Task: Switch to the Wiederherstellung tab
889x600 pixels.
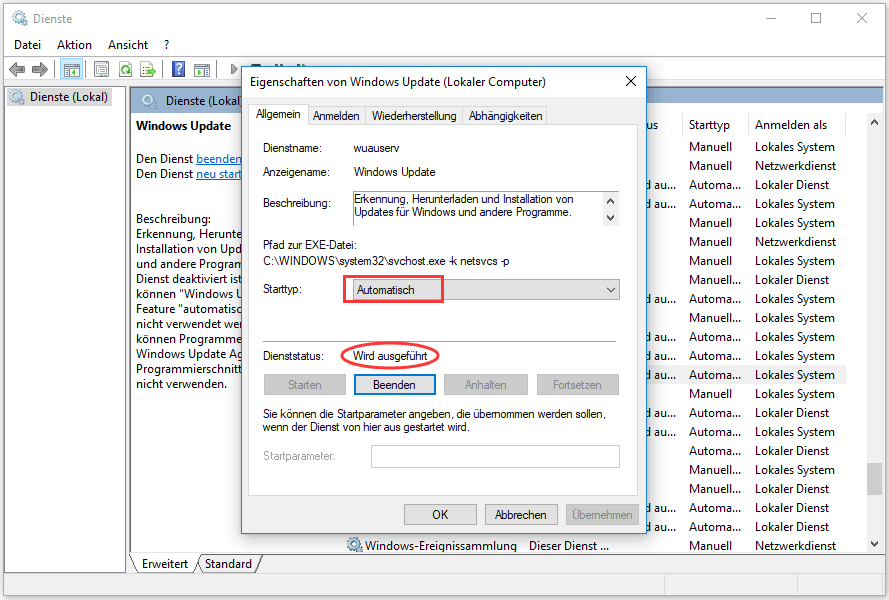Action: point(414,116)
